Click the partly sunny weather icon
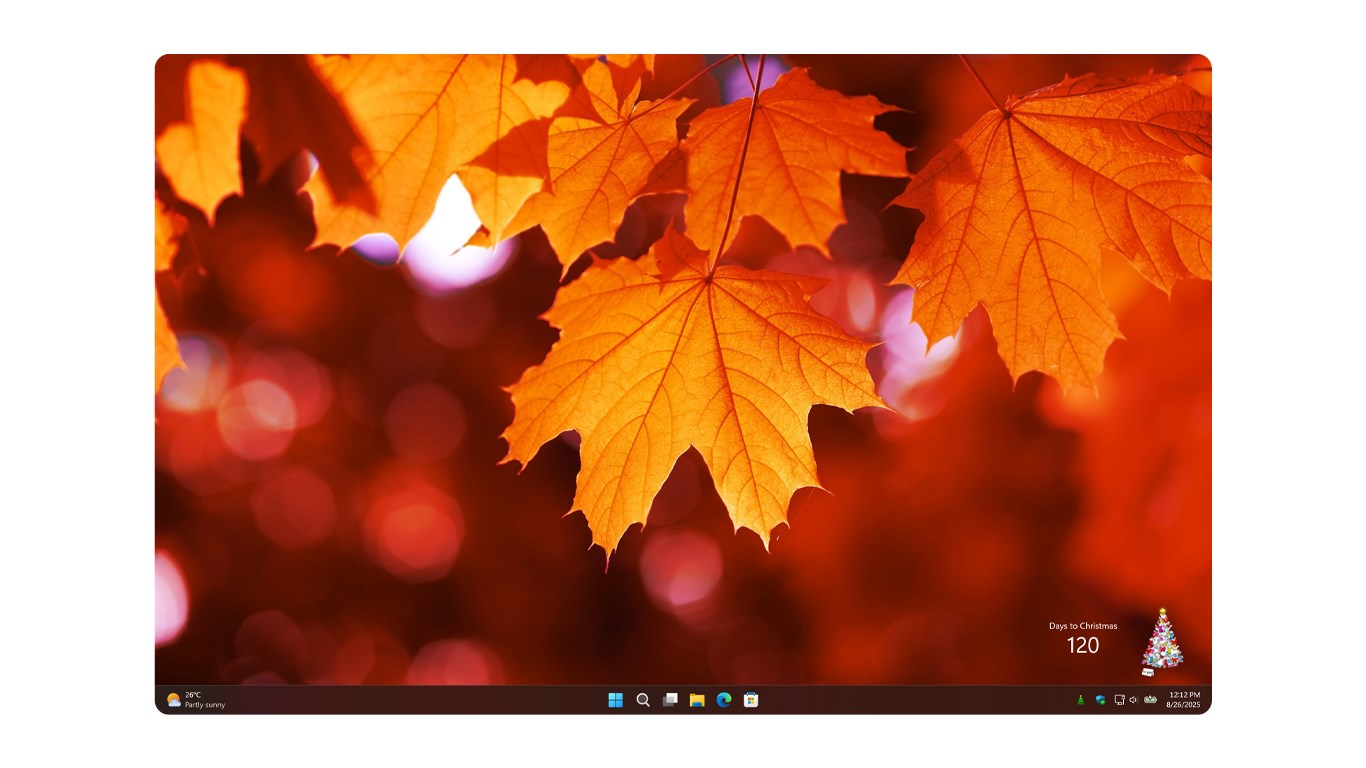Image resolution: width=1366 pixels, height=768 pixels. click(x=174, y=700)
